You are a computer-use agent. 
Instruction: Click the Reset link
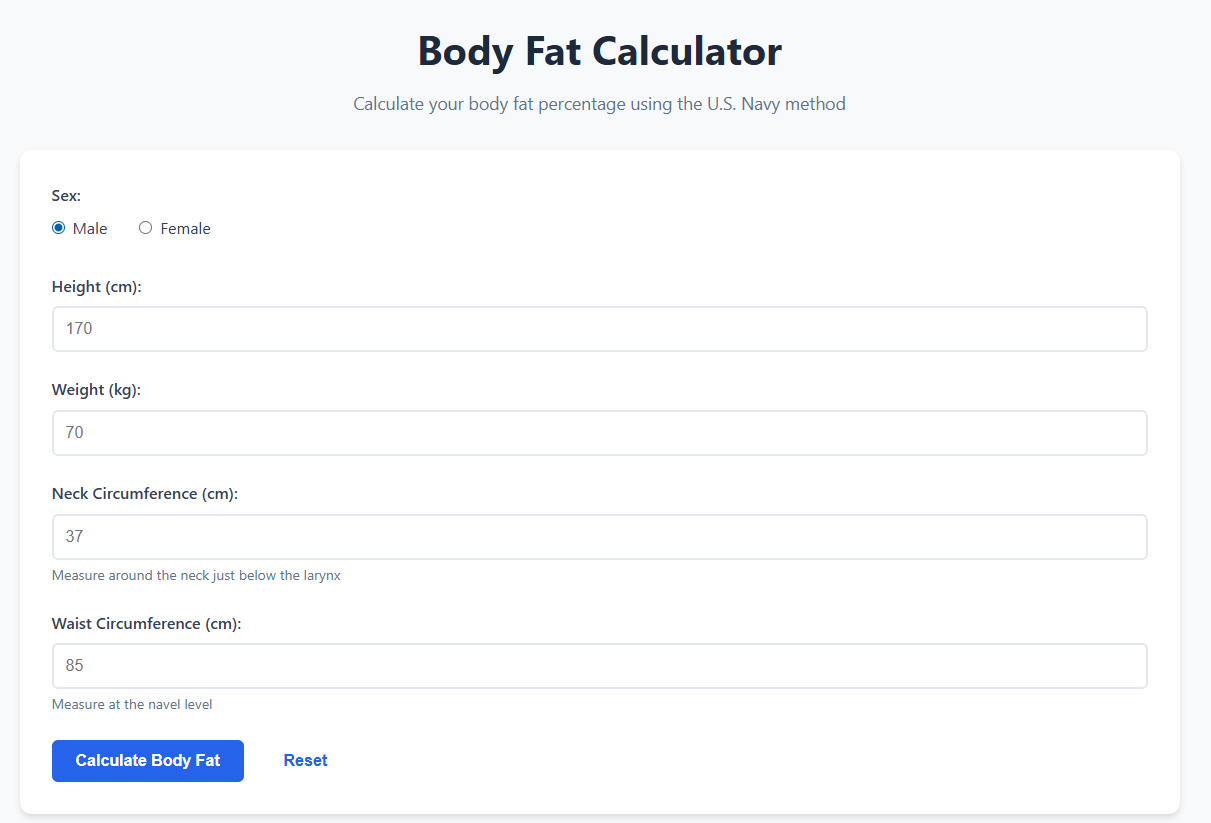click(x=305, y=760)
